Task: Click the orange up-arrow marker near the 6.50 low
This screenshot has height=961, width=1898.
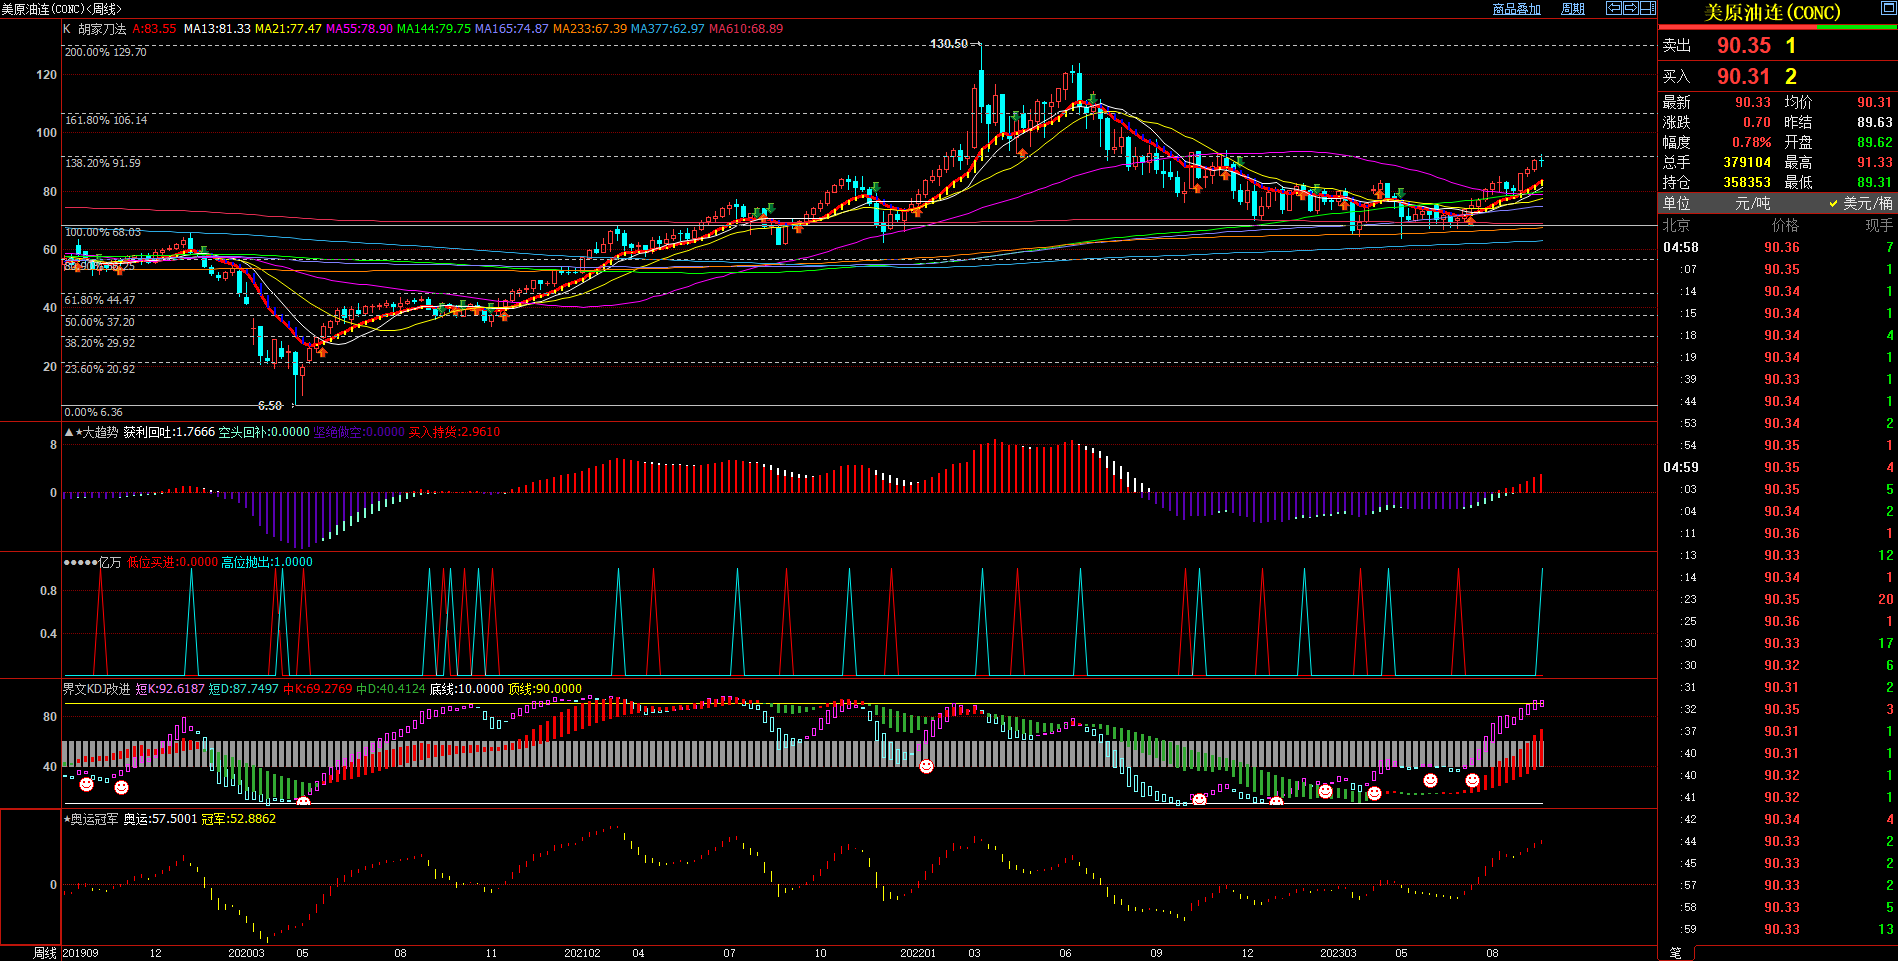Action: click(322, 353)
